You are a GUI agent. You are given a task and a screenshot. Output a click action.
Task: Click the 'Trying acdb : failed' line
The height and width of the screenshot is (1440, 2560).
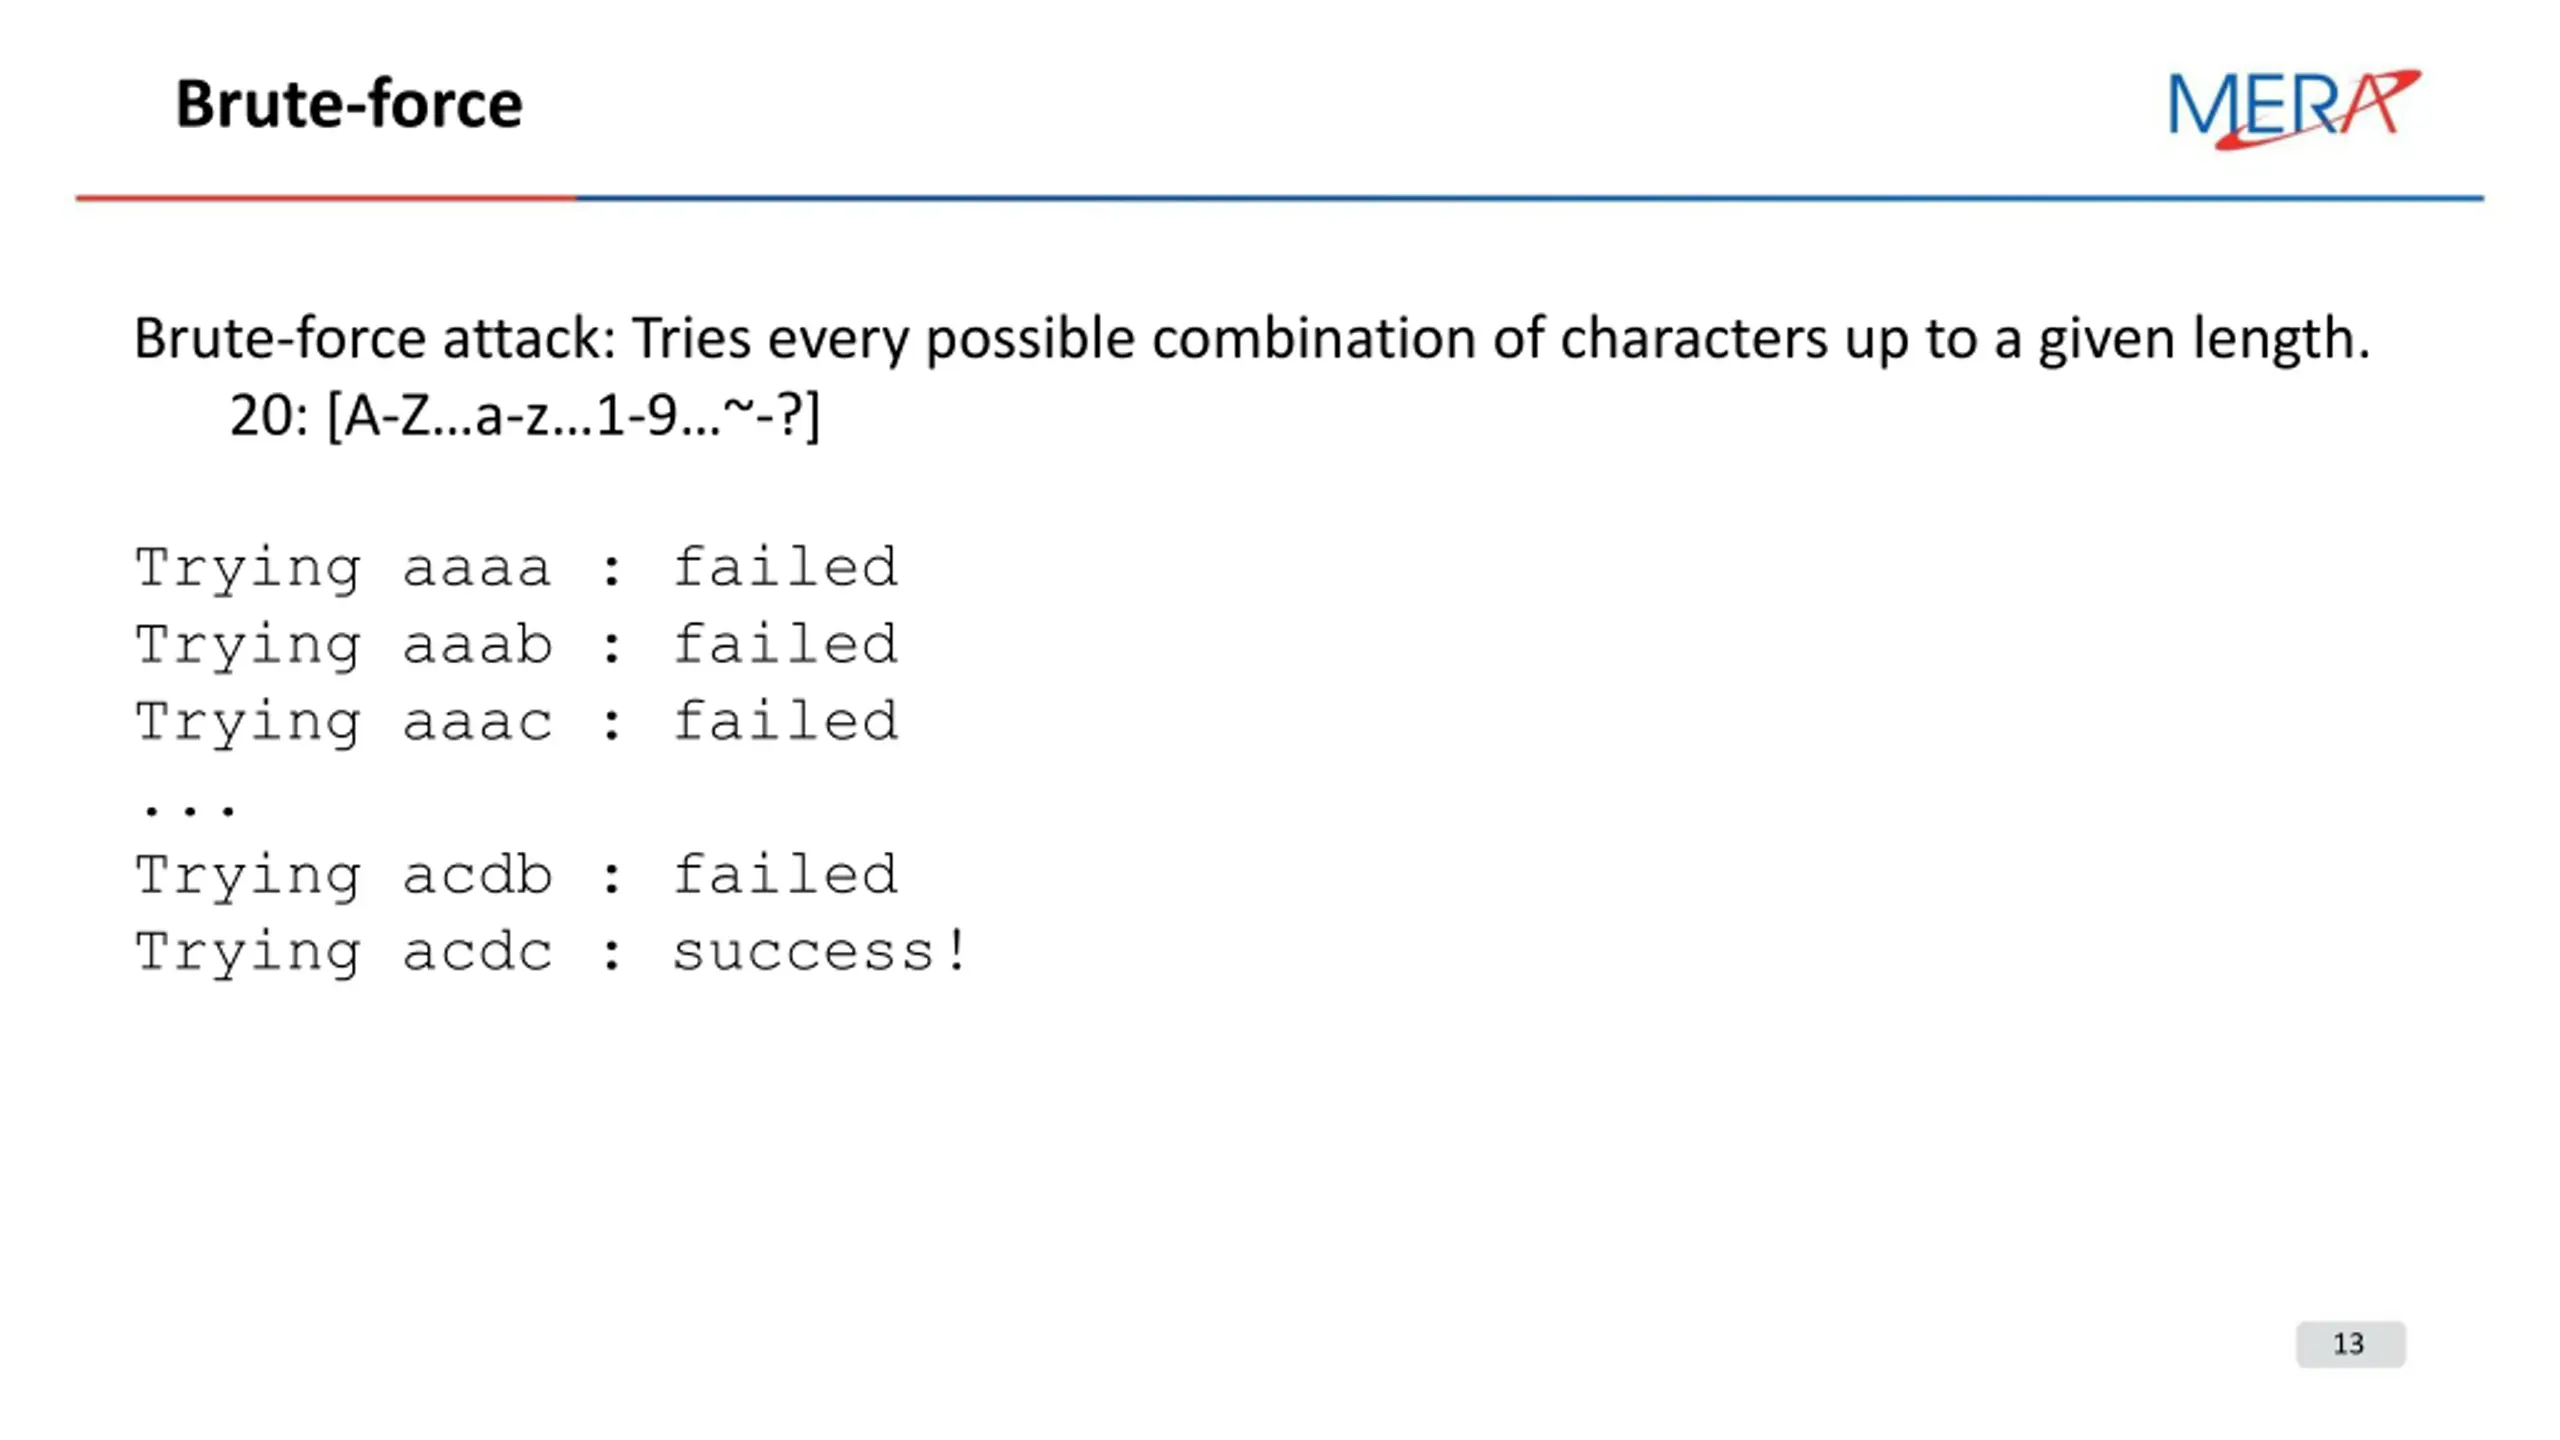(x=517, y=875)
